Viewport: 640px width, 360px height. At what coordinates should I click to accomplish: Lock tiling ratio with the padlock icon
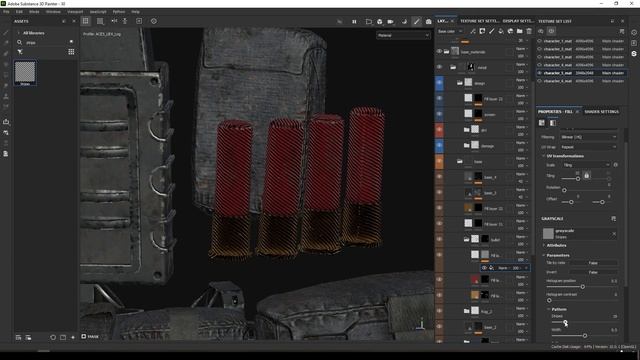(x=587, y=176)
